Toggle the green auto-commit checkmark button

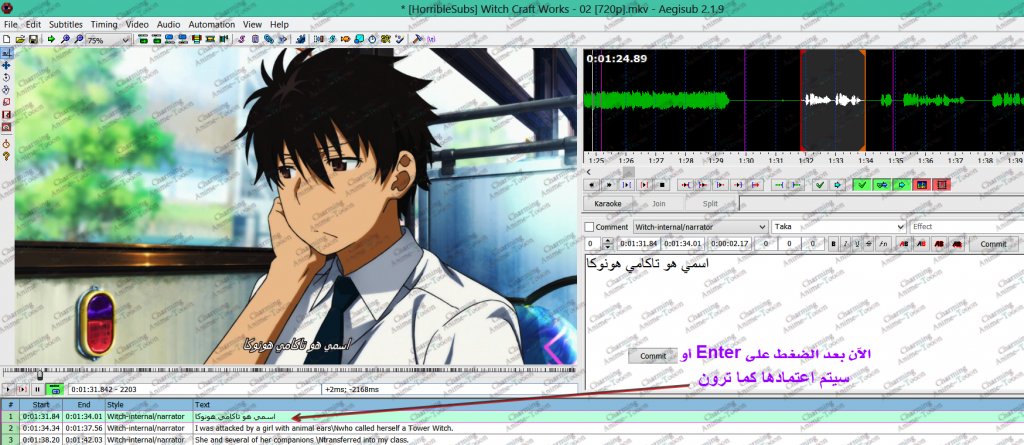click(861, 185)
